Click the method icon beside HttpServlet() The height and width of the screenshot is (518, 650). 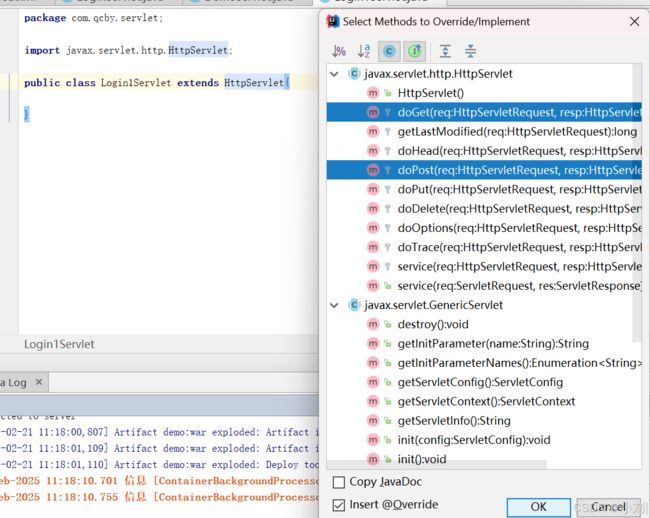tap(373, 93)
